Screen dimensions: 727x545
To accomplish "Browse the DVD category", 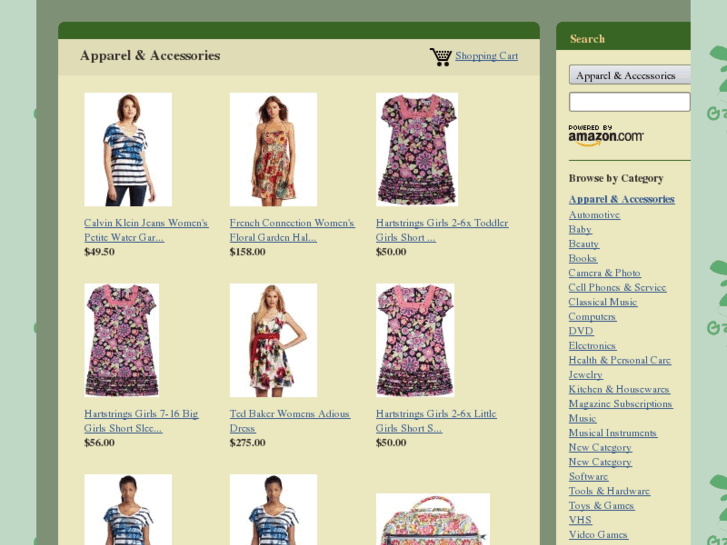I will 581,331.
